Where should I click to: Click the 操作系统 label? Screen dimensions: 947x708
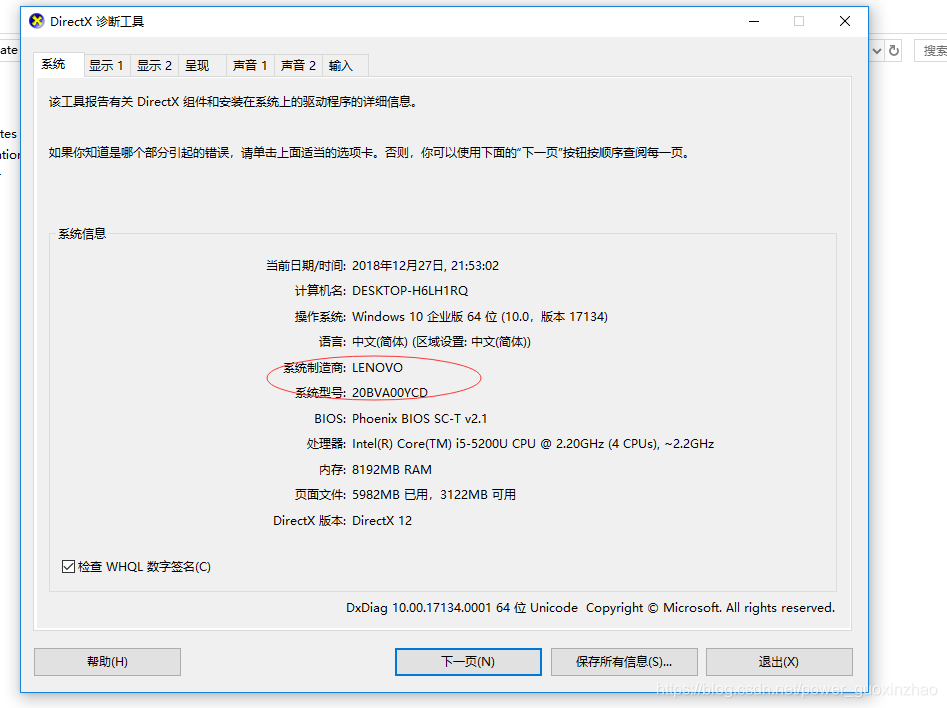(320, 317)
